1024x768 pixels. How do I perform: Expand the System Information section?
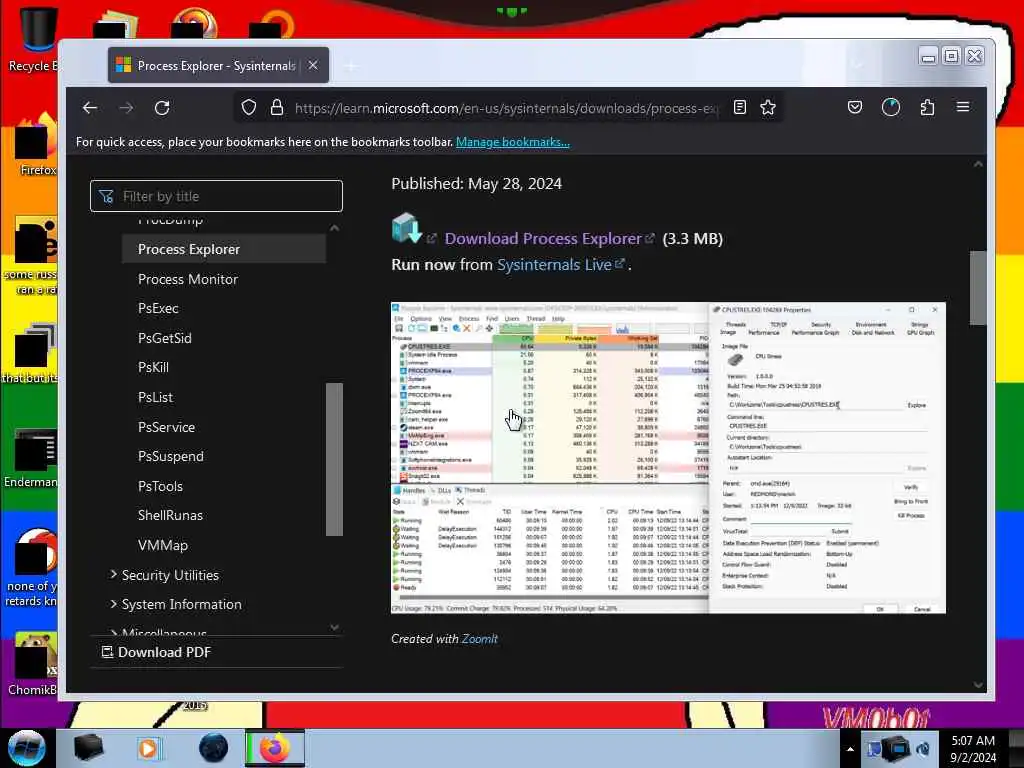click(176, 604)
